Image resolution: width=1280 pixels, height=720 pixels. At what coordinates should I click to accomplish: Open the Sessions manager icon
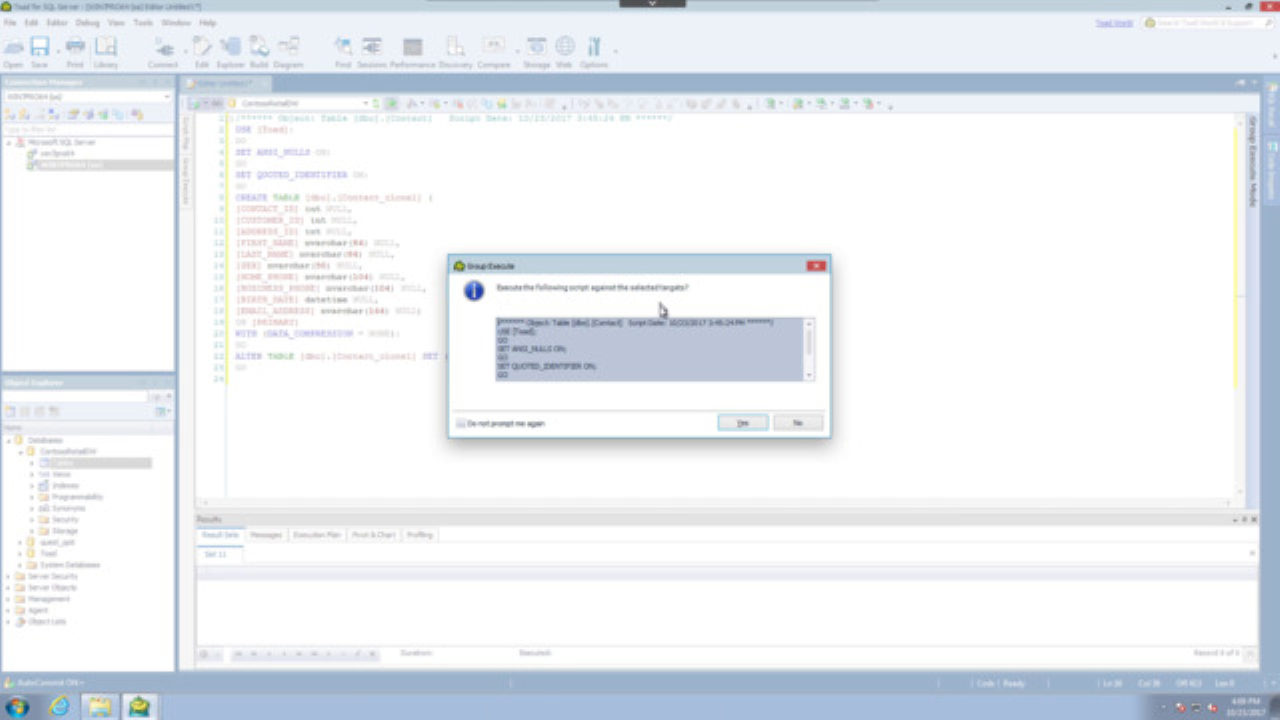pos(372,47)
